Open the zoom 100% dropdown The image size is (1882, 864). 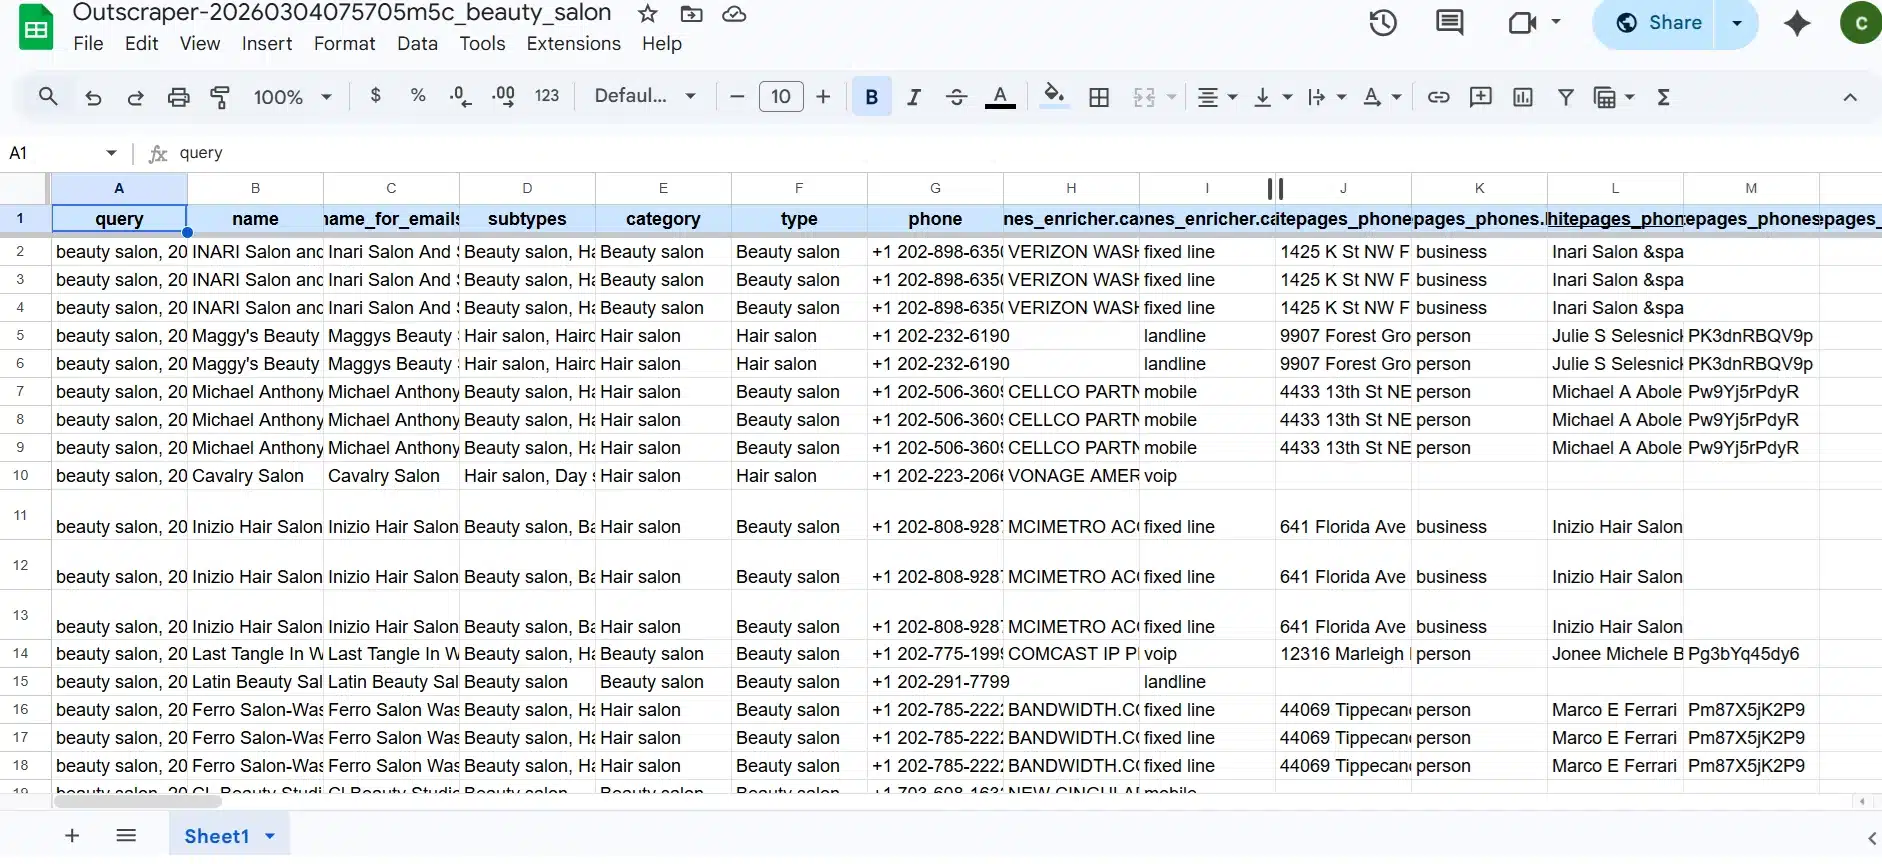tap(292, 97)
